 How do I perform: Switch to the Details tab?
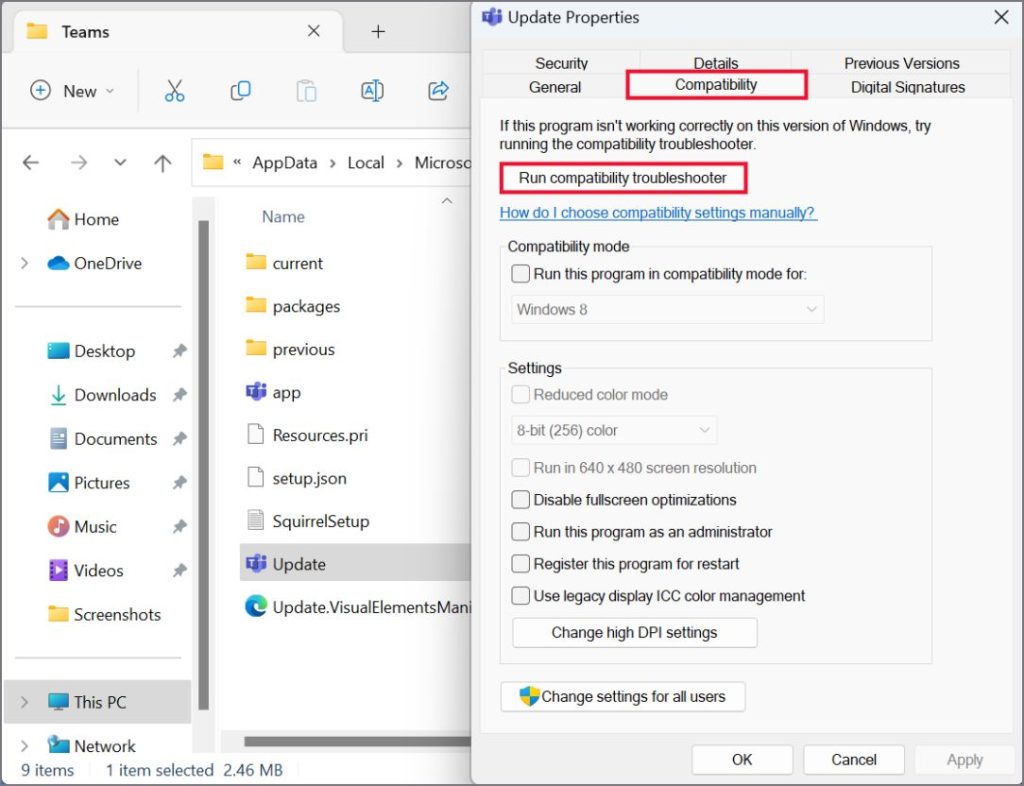[716, 63]
